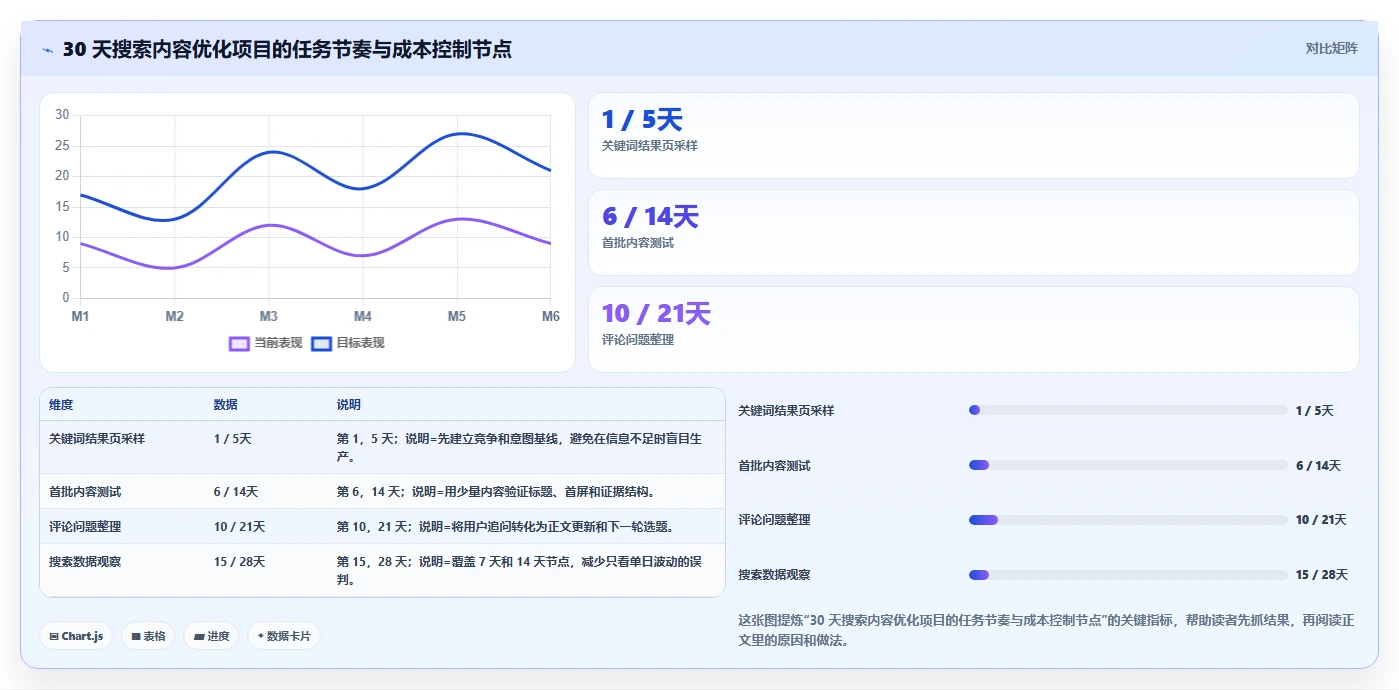Click description beginning 第 6，14 天

tap(496, 492)
